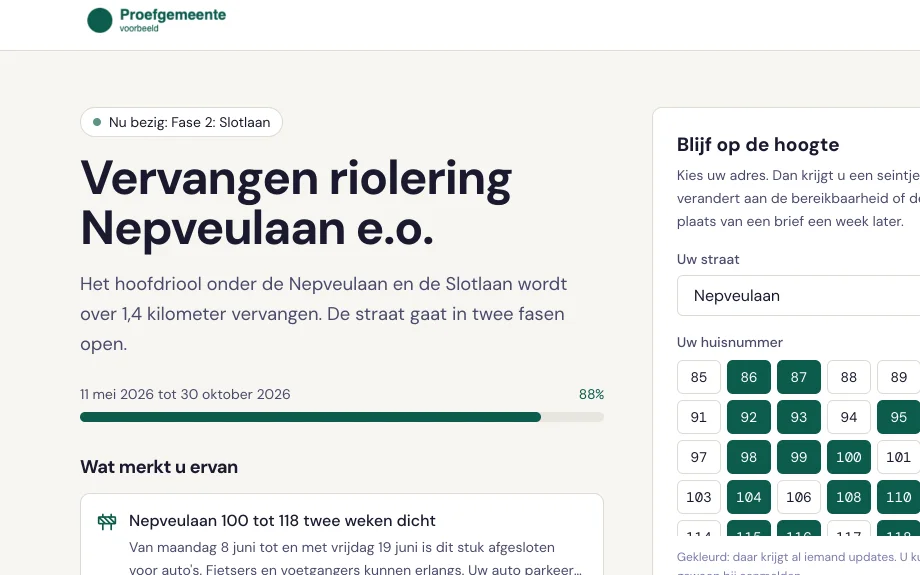Image resolution: width=920 pixels, height=575 pixels.
Task: Pick house number 110
Action: [899, 497]
